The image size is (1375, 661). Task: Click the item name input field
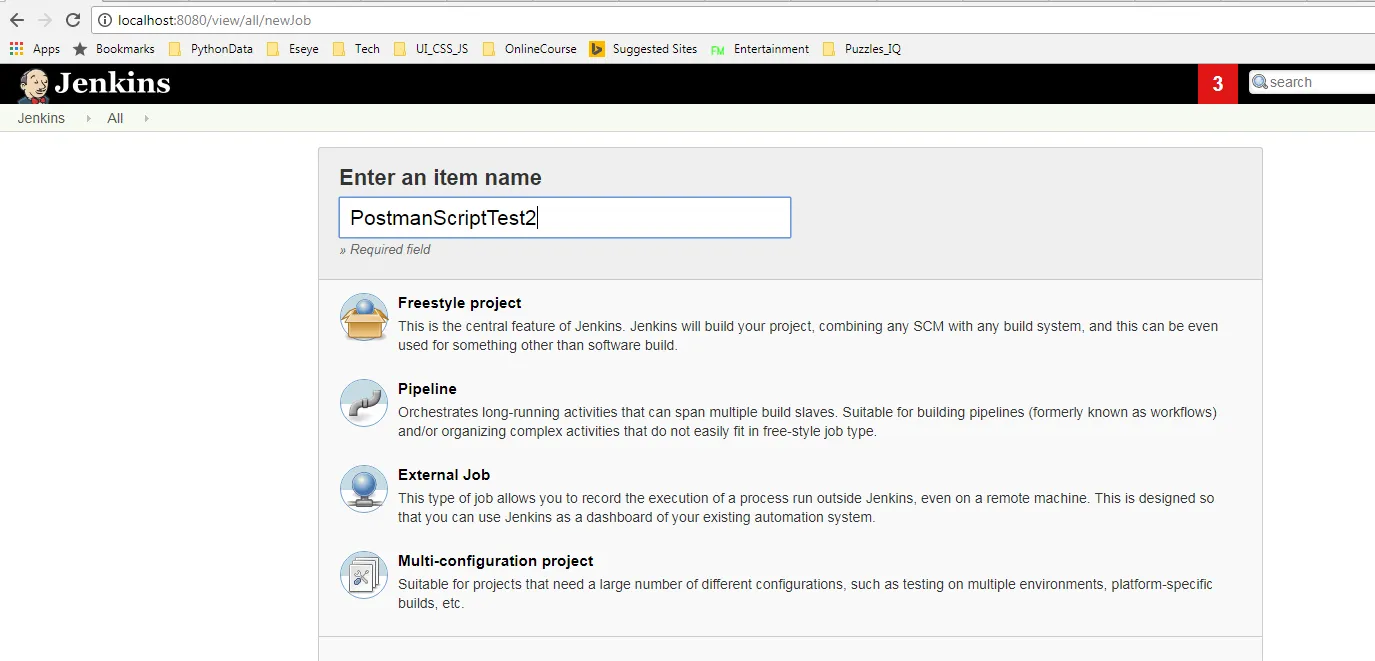(565, 217)
